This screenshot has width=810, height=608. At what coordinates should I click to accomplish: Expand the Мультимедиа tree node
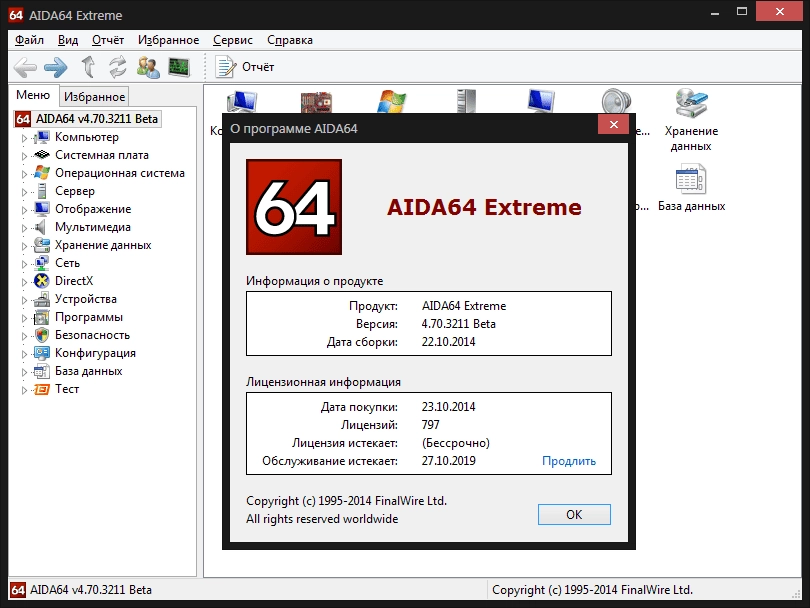tap(24, 228)
